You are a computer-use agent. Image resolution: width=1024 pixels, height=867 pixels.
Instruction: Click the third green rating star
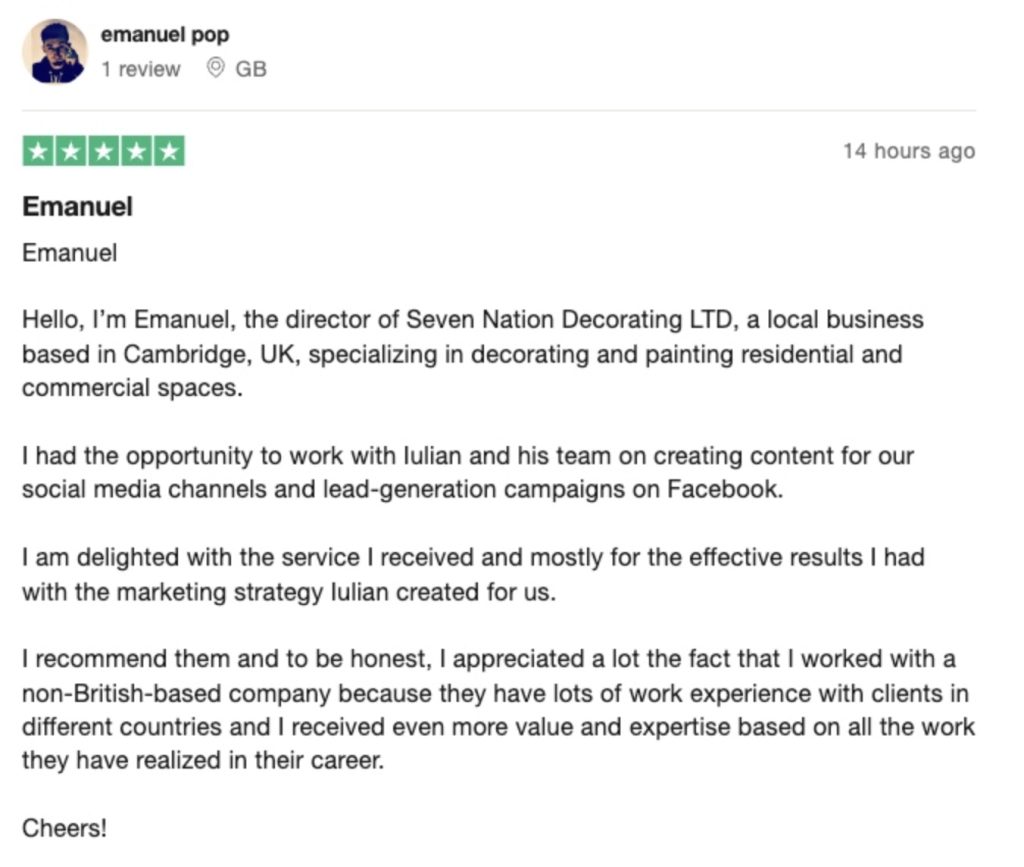(104, 152)
